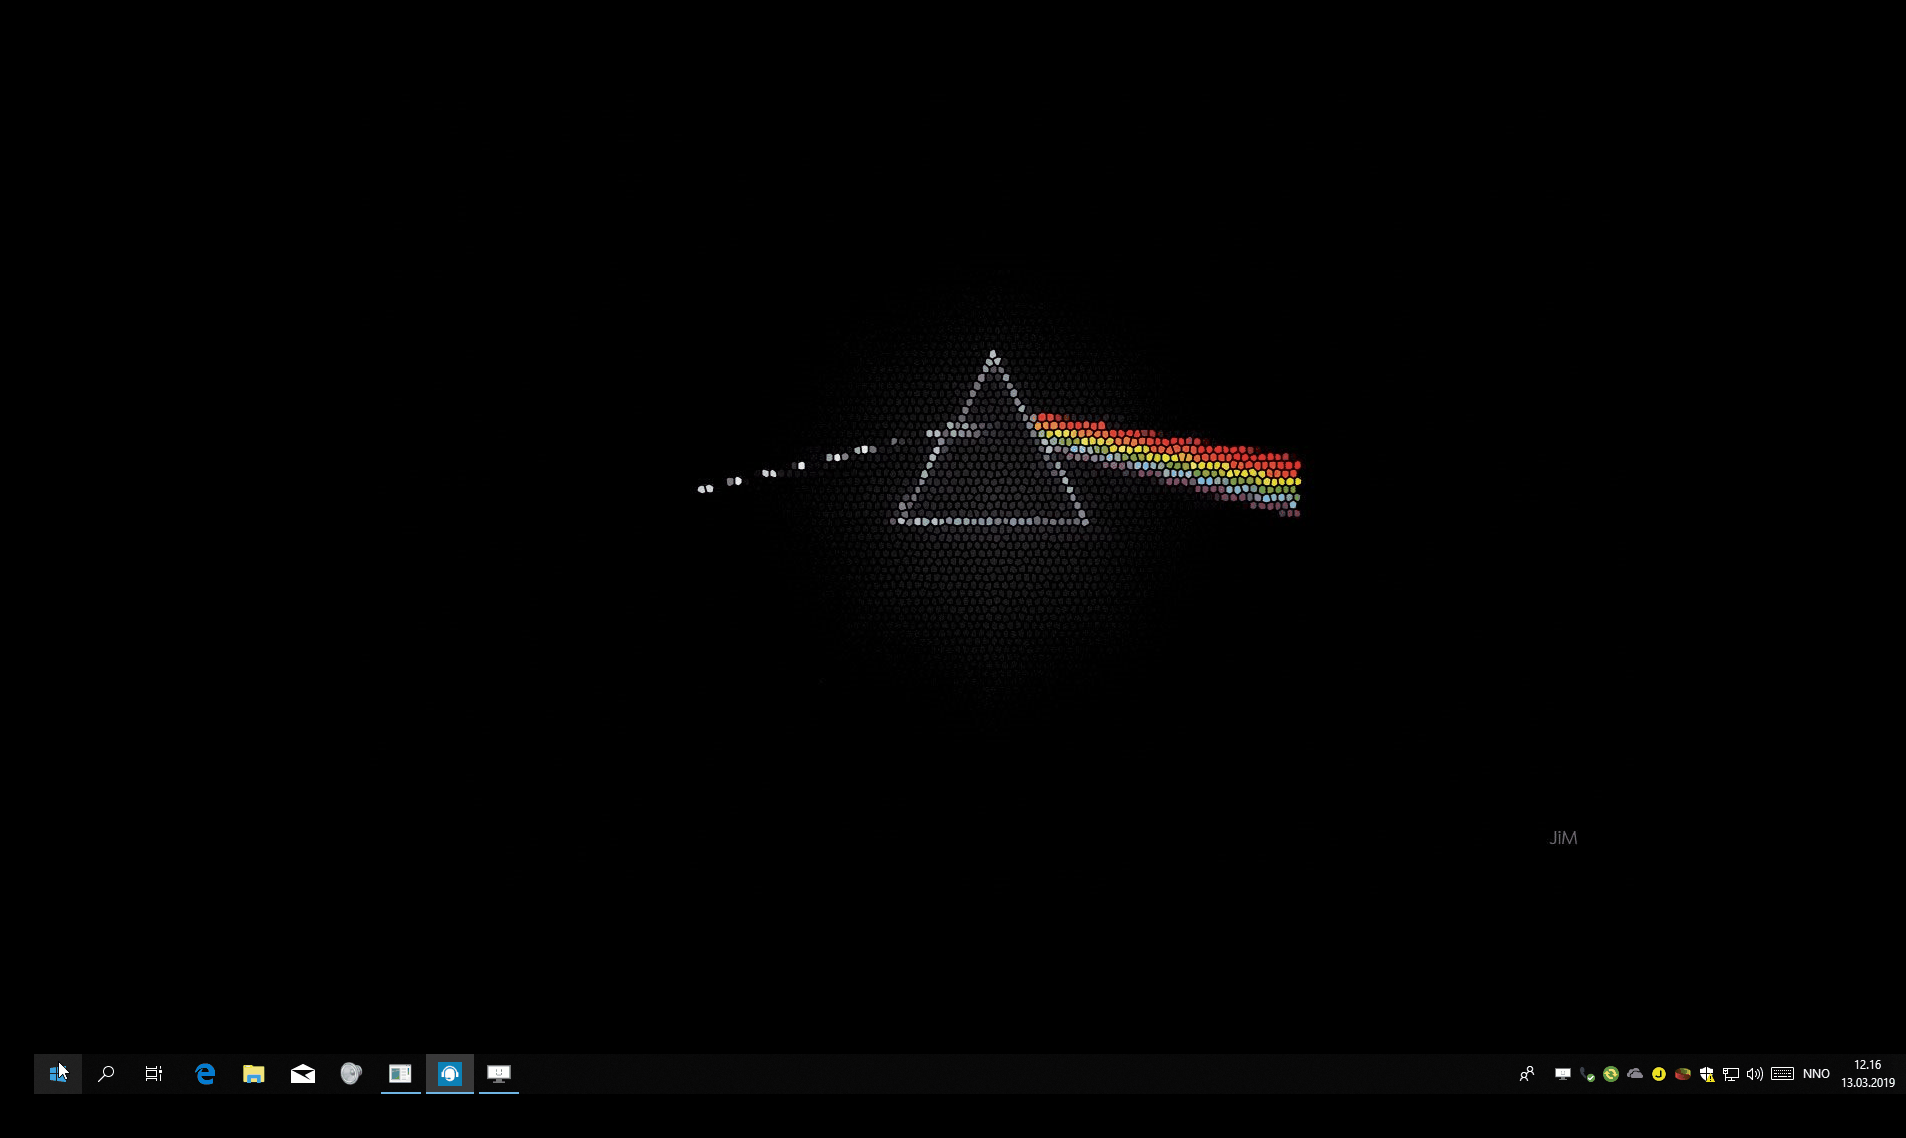This screenshot has width=1906, height=1138.
Task: Open network connection status icon
Action: tap(1731, 1074)
